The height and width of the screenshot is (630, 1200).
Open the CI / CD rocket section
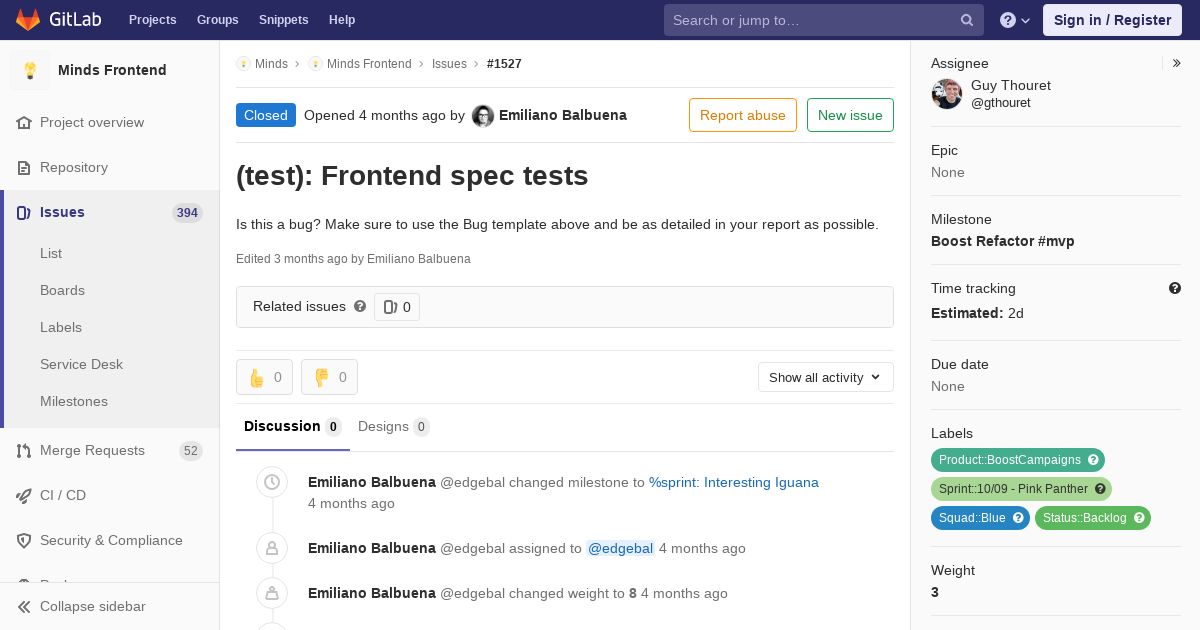tap(63, 495)
